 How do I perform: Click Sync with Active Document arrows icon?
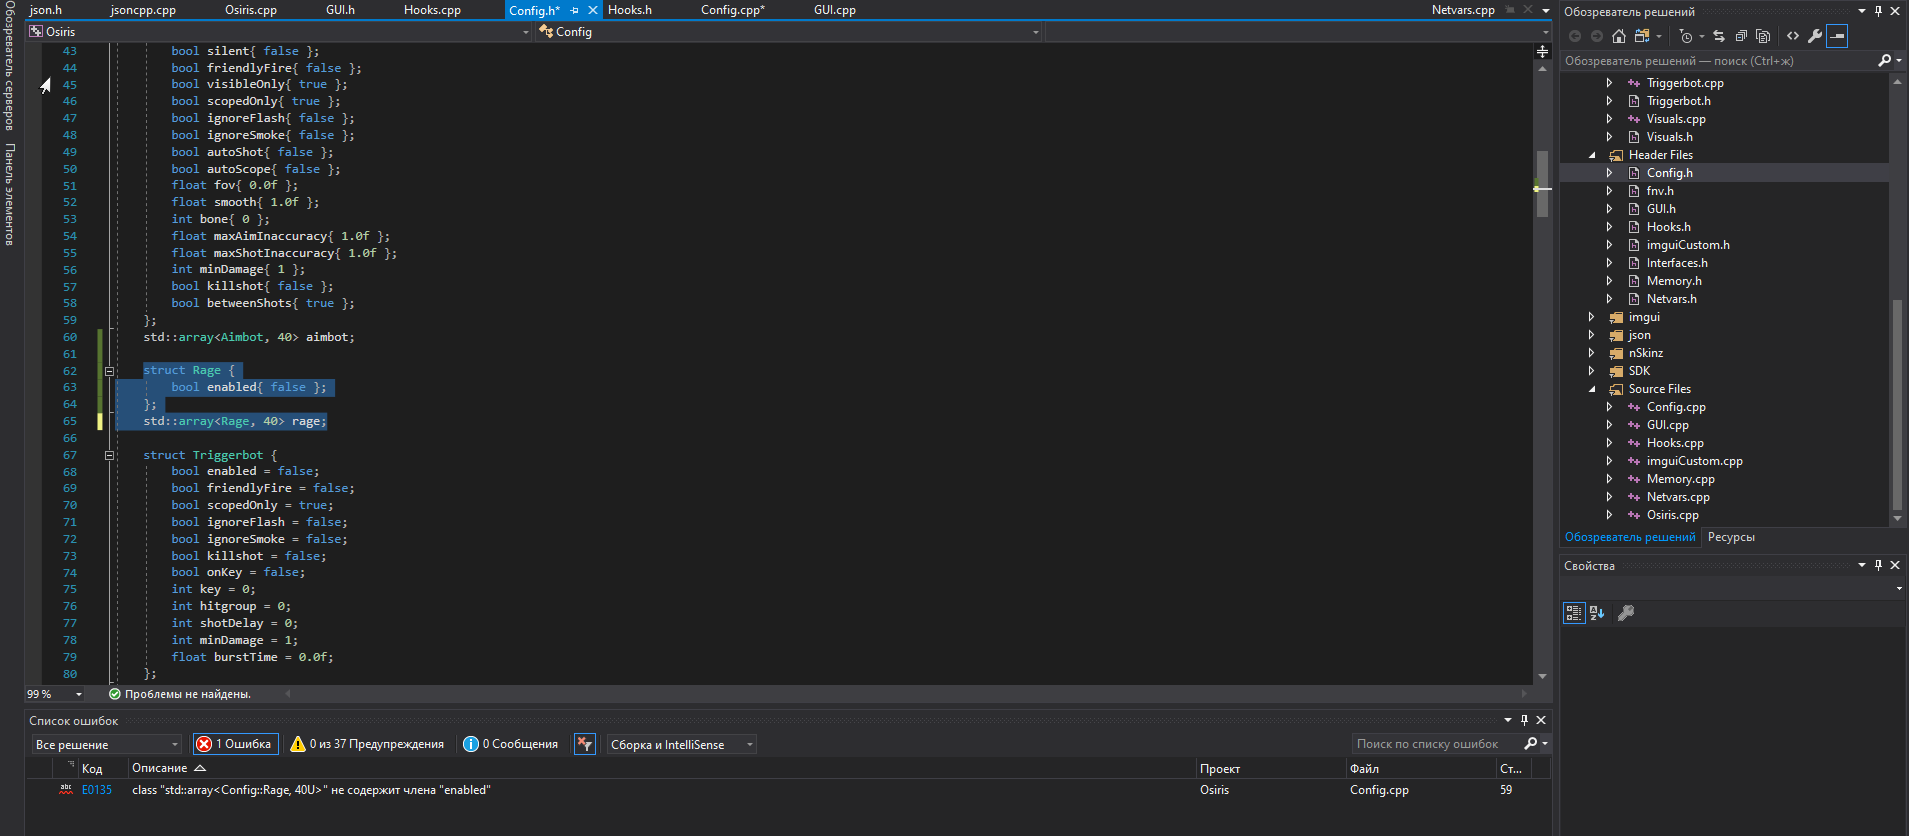coord(1719,36)
